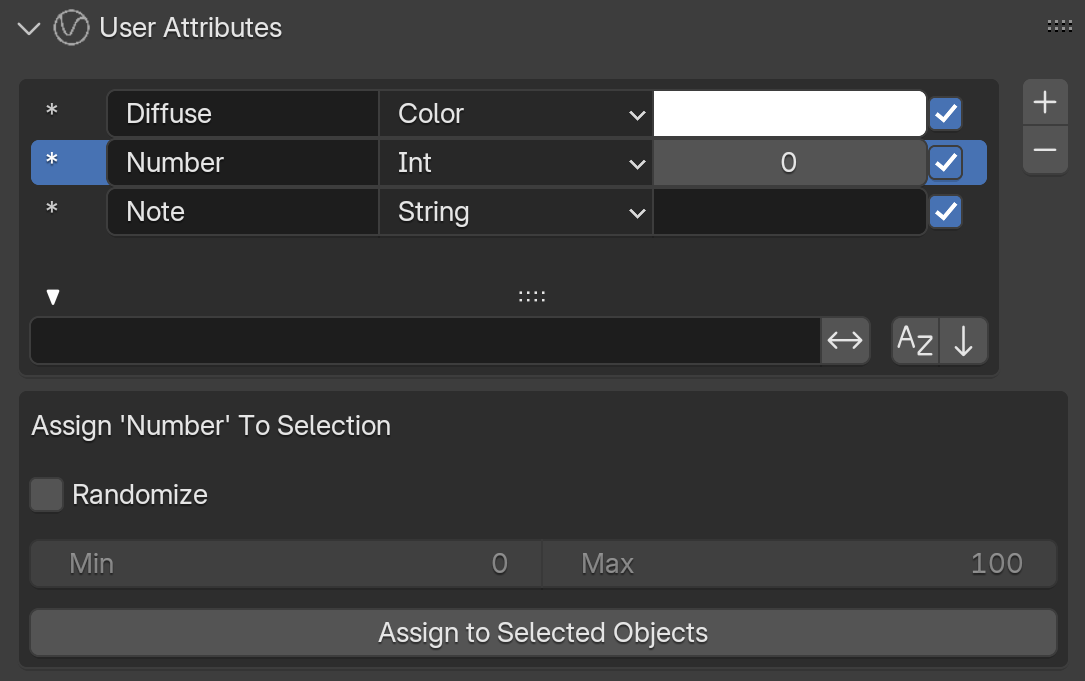Image resolution: width=1085 pixels, height=681 pixels.
Task: Open the white Diffuse color swatch
Action: click(790, 114)
